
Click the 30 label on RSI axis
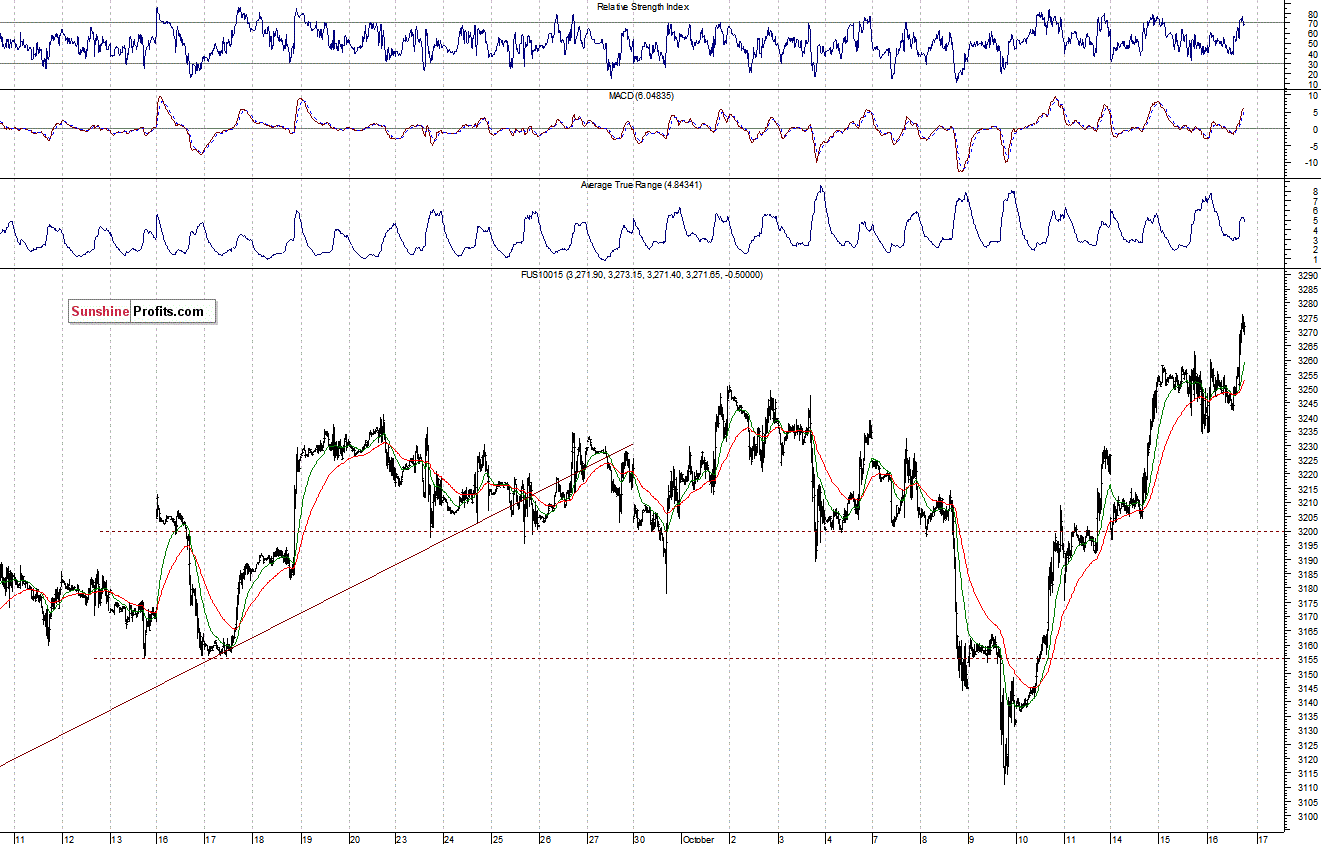(x=1311, y=64)
